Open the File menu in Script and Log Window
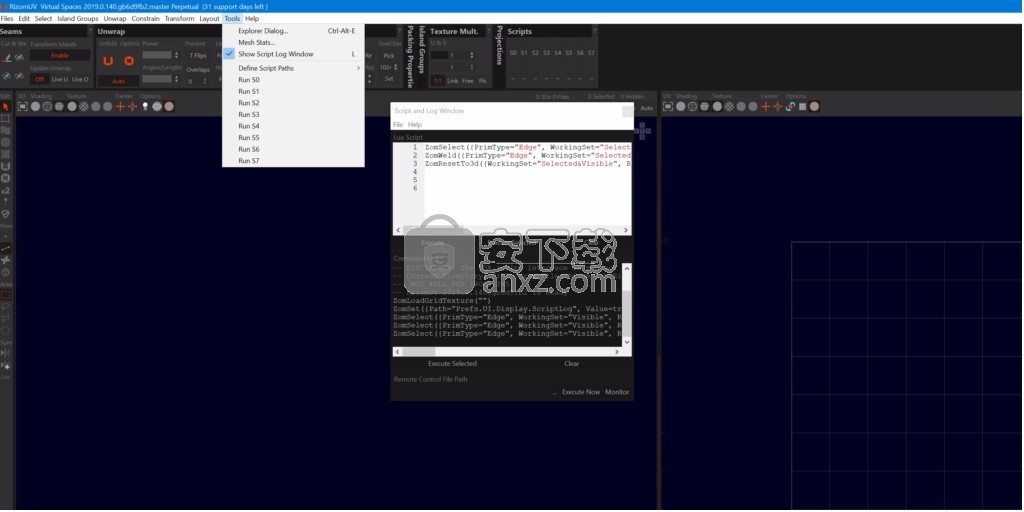The height and width of the screenshot is (512, 1024). coord(398,125)
